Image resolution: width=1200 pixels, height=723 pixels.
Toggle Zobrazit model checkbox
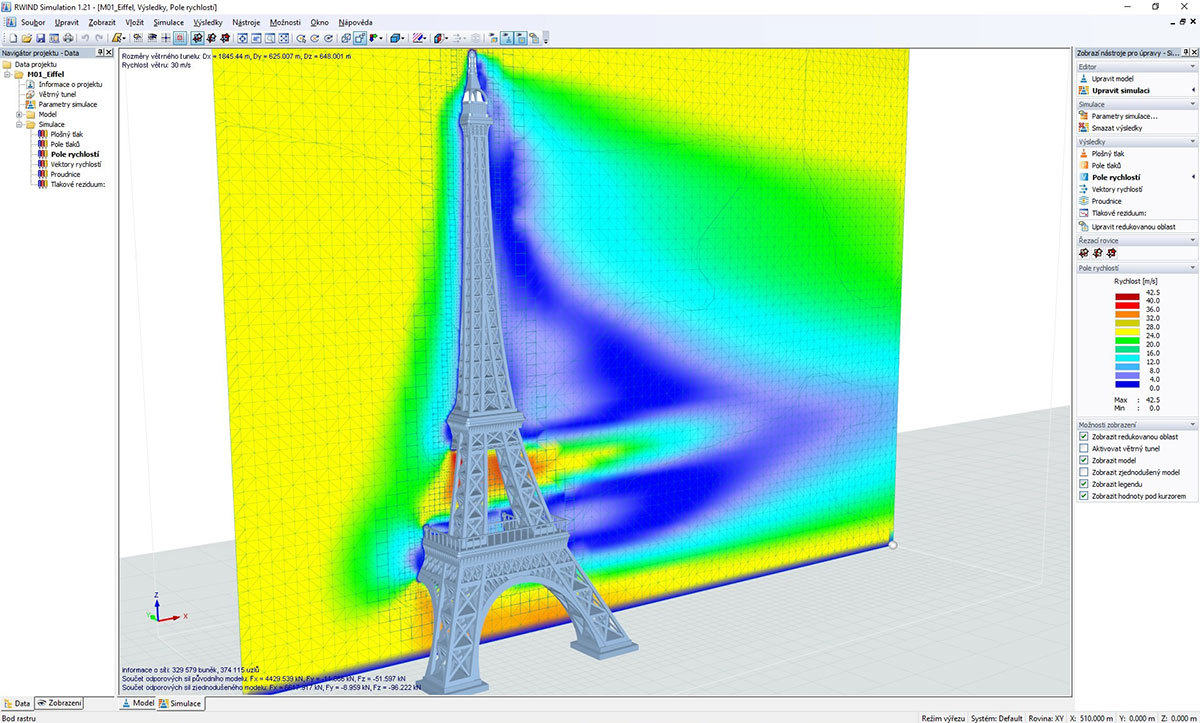(1084, 460)
